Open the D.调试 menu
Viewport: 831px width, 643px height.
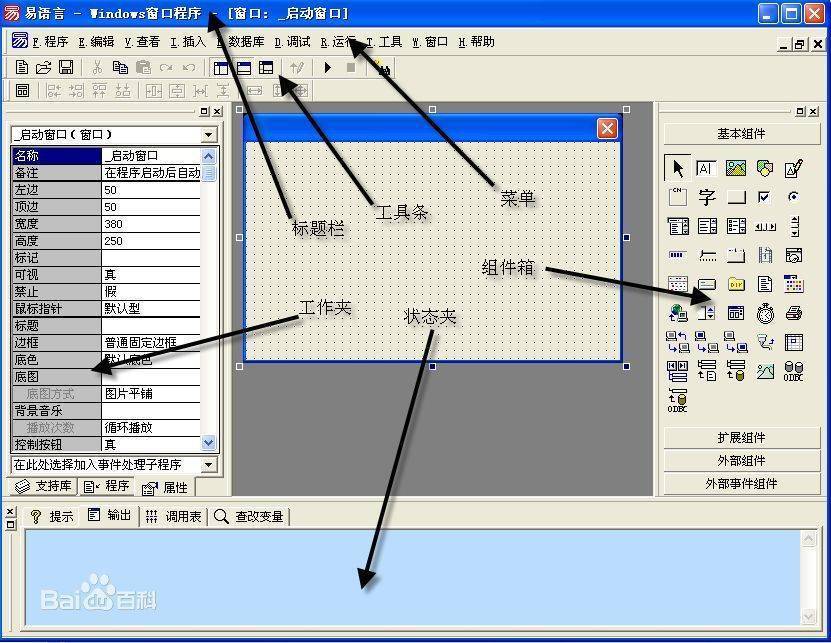(293, 42)
